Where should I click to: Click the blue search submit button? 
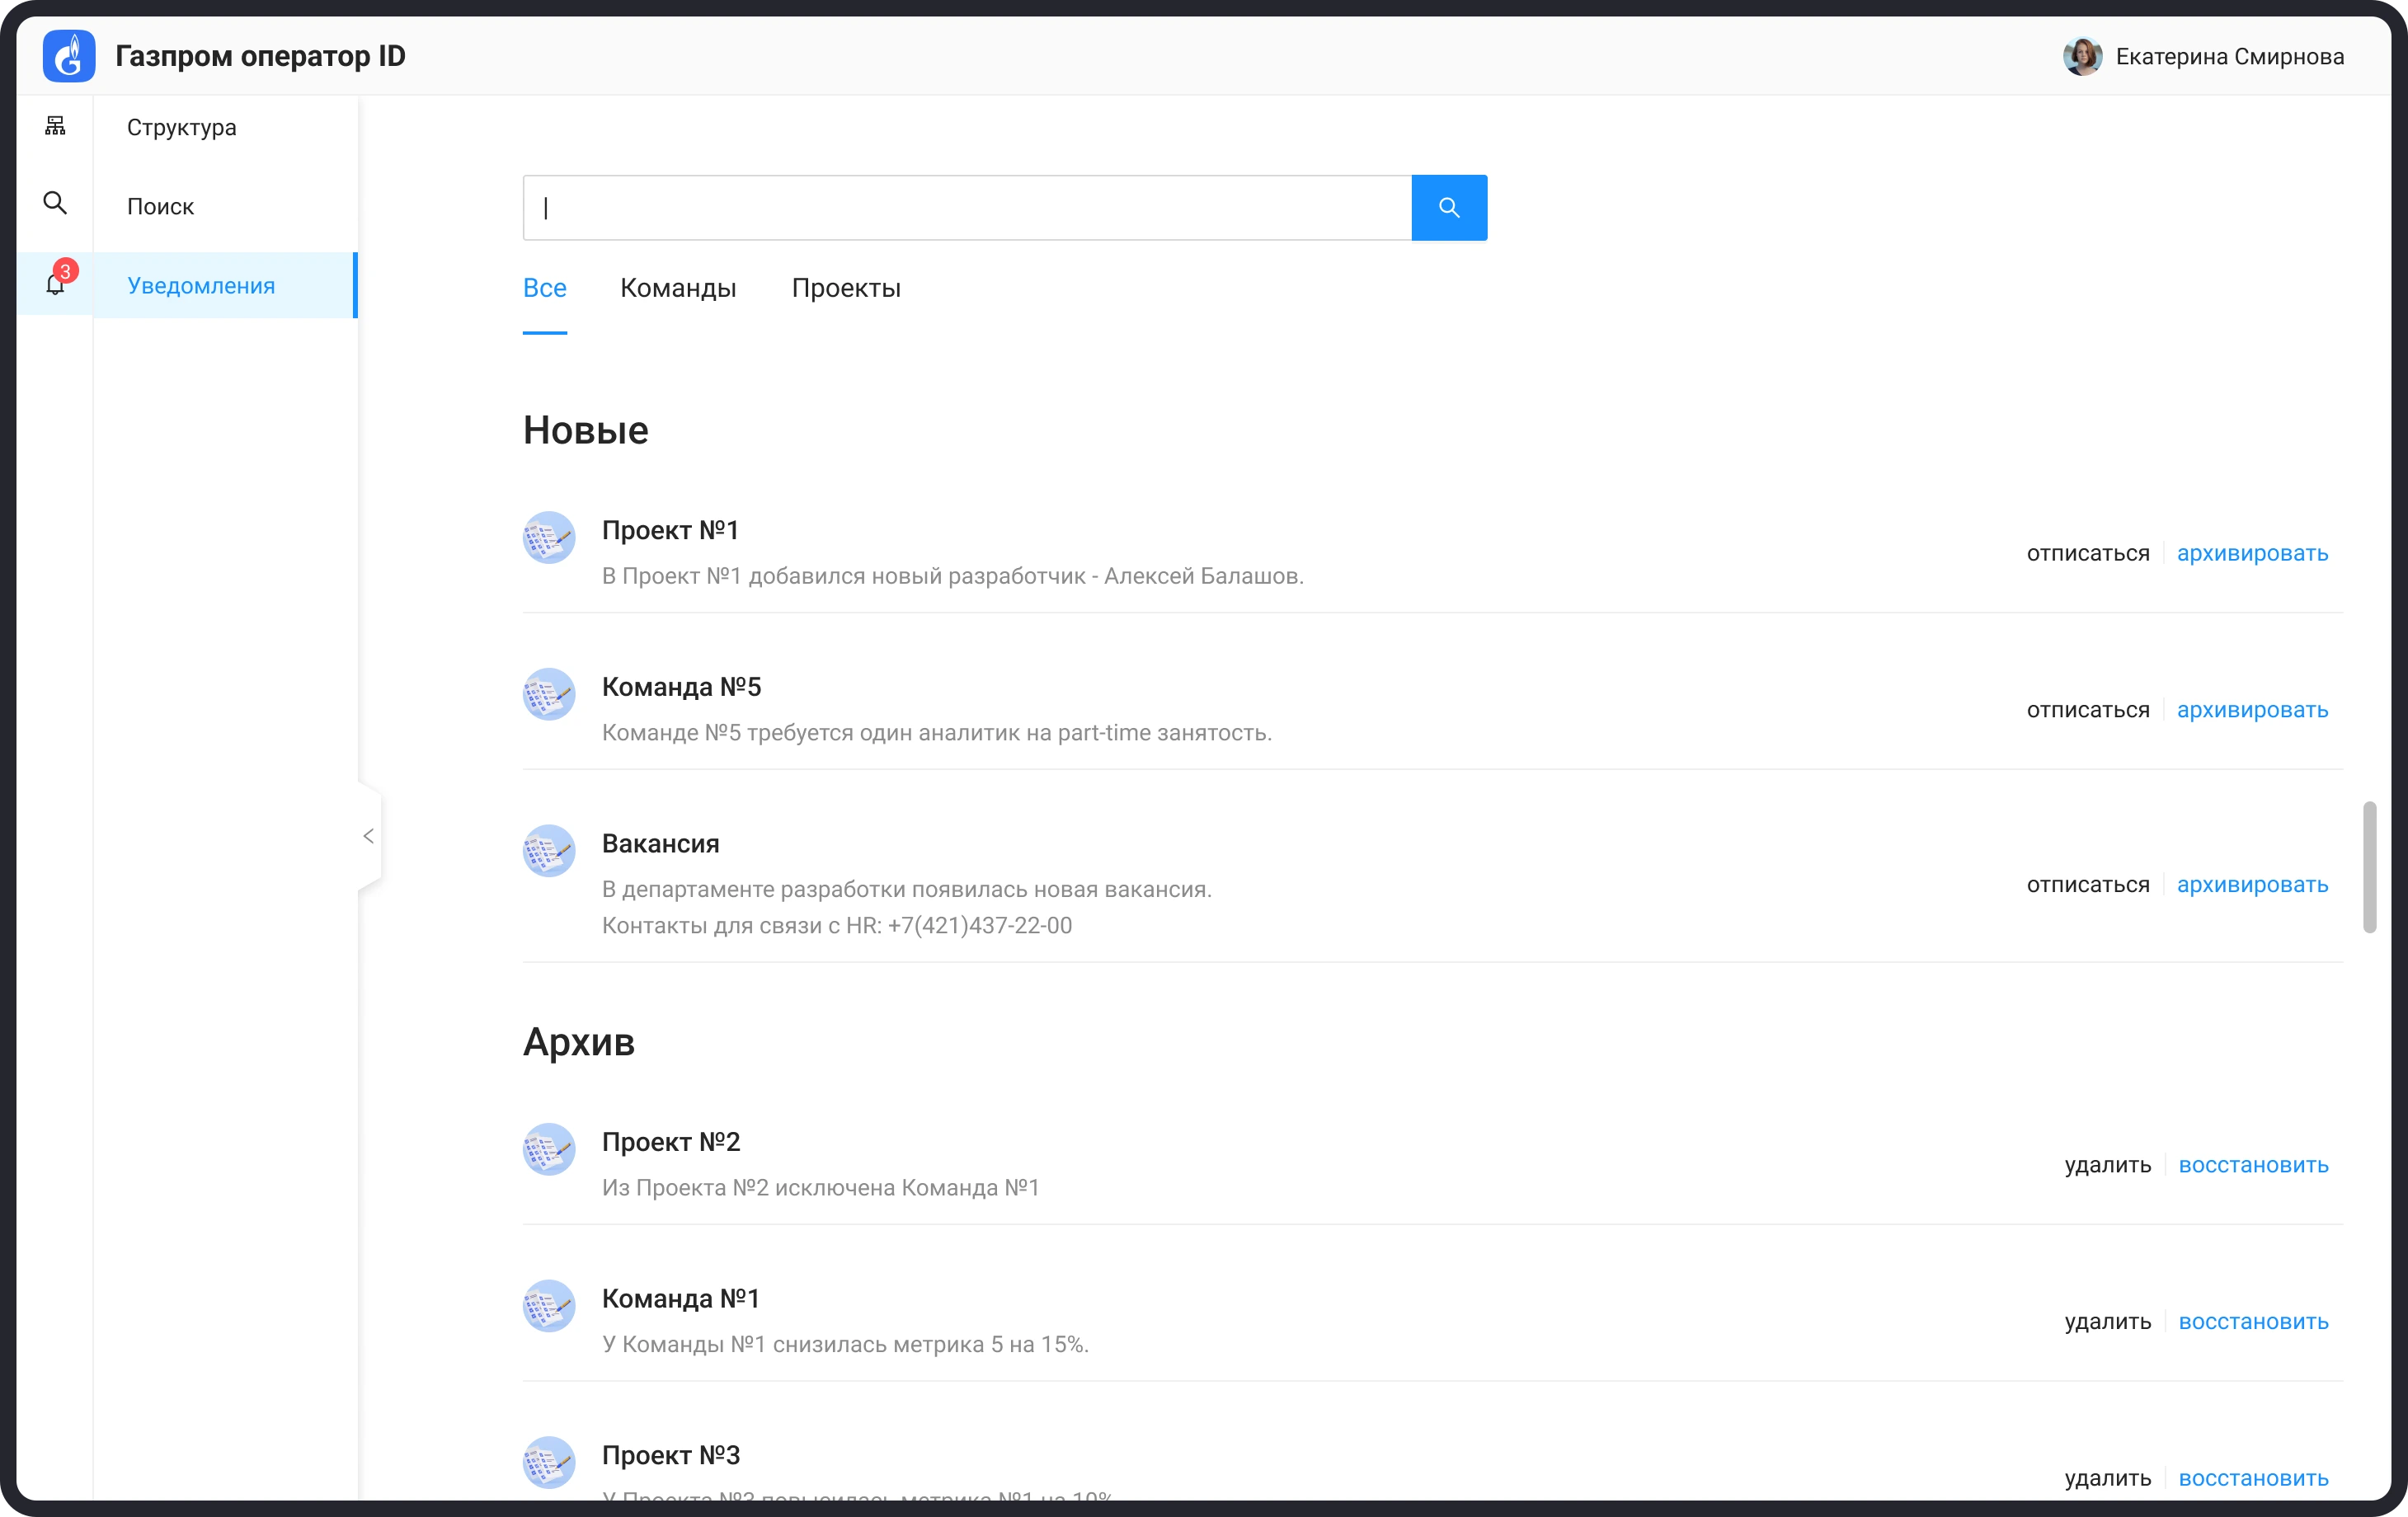point(1449,208)
